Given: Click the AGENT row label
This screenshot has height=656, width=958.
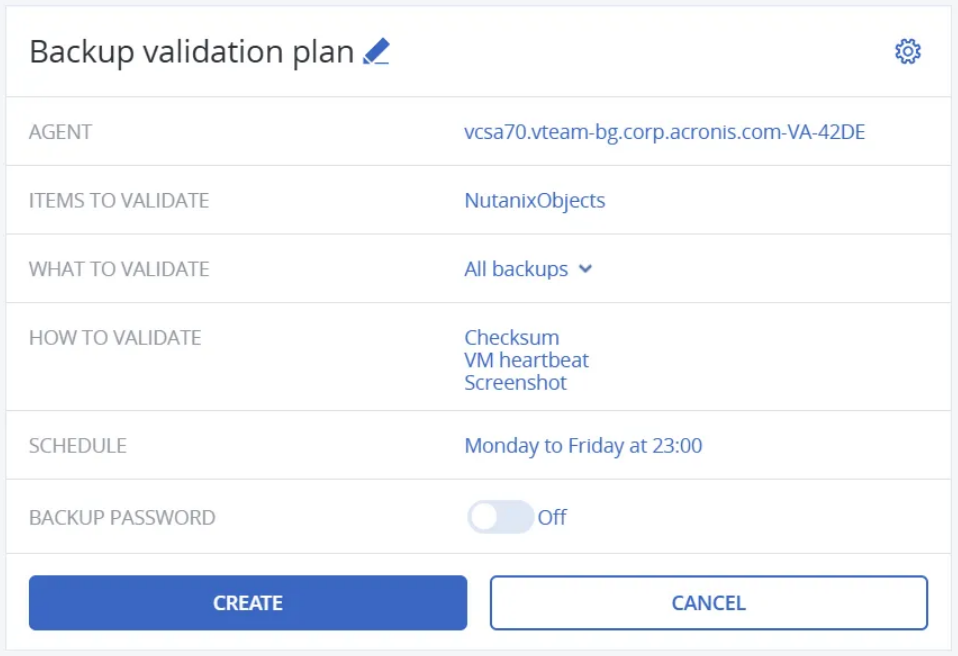Looking at the screenshot, I should 61,131.
